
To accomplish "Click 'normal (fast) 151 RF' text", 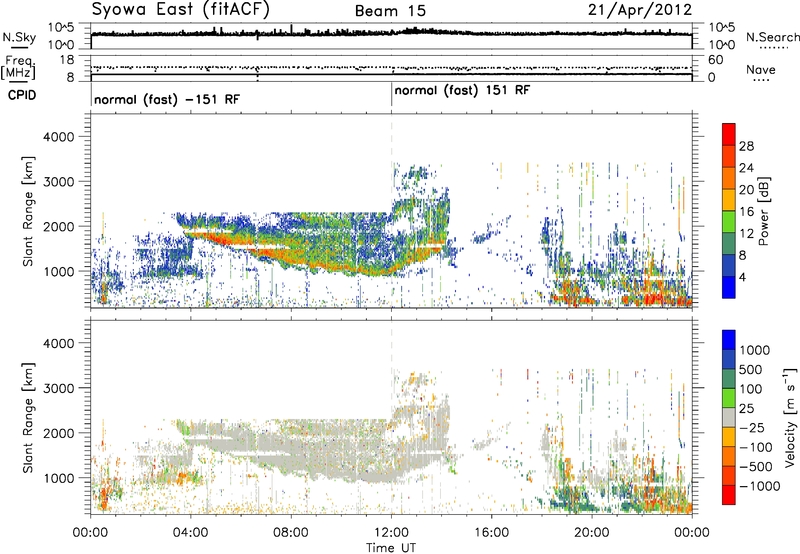I will click(x=462, y=90).
